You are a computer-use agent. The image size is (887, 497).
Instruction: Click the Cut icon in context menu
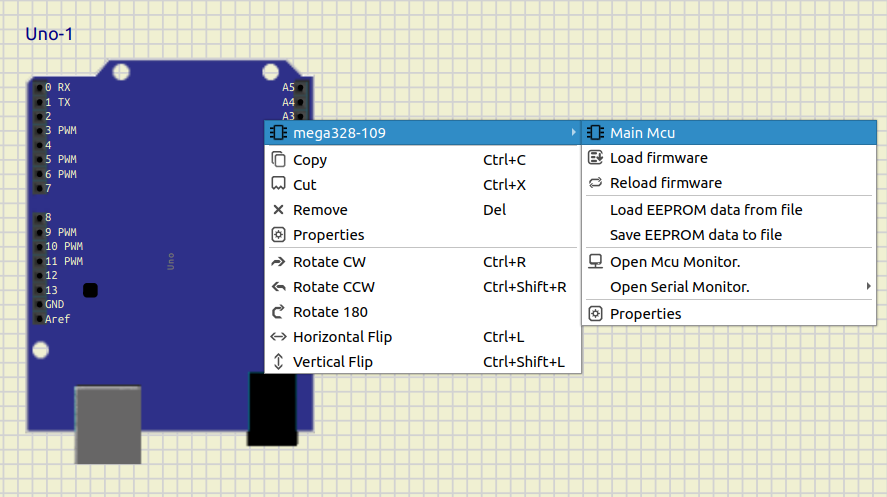click(278, 185)
